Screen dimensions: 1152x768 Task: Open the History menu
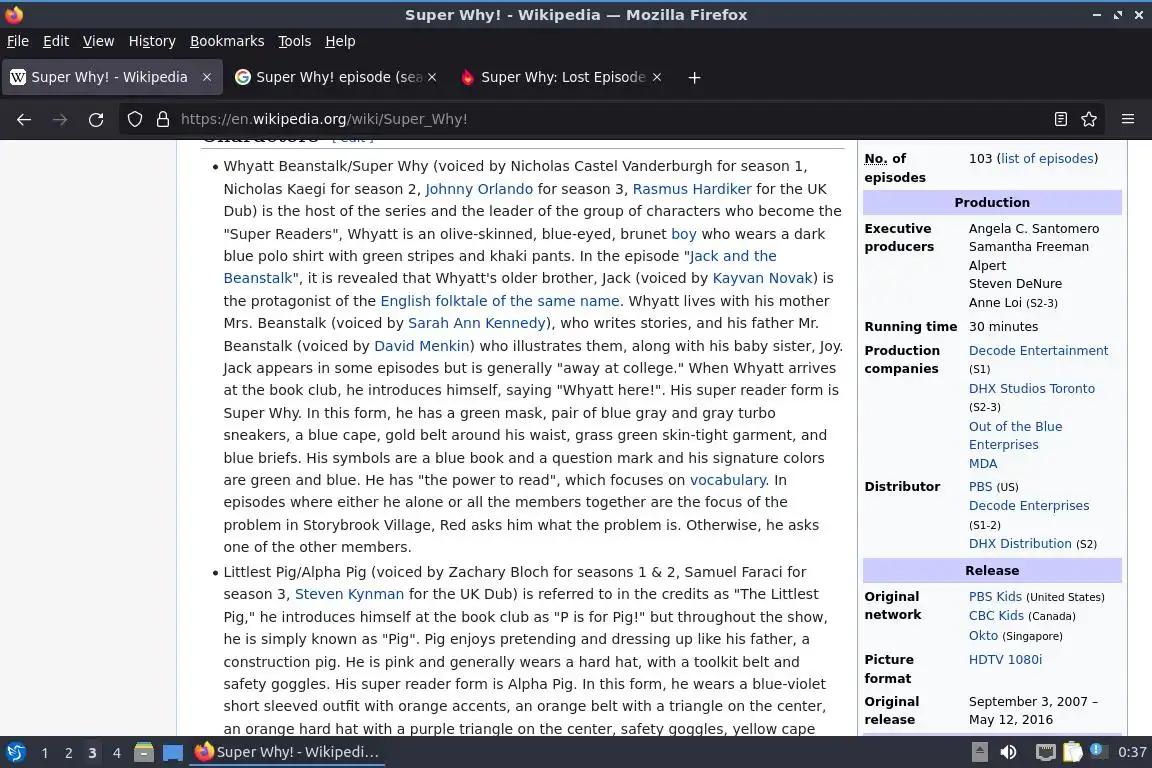tap(152, 41)
